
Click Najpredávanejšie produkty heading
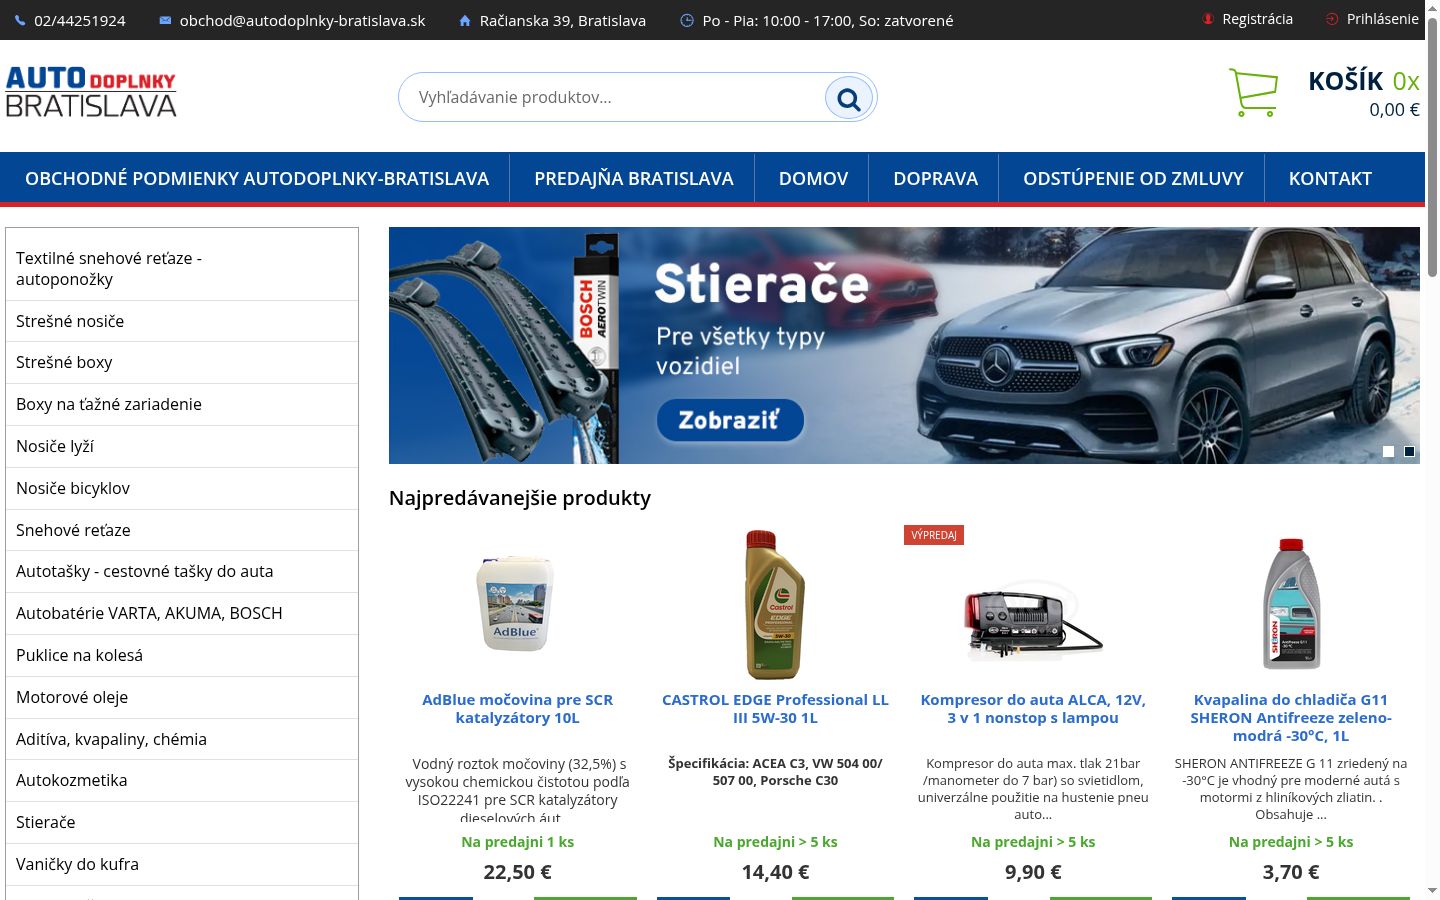[520, 498]
